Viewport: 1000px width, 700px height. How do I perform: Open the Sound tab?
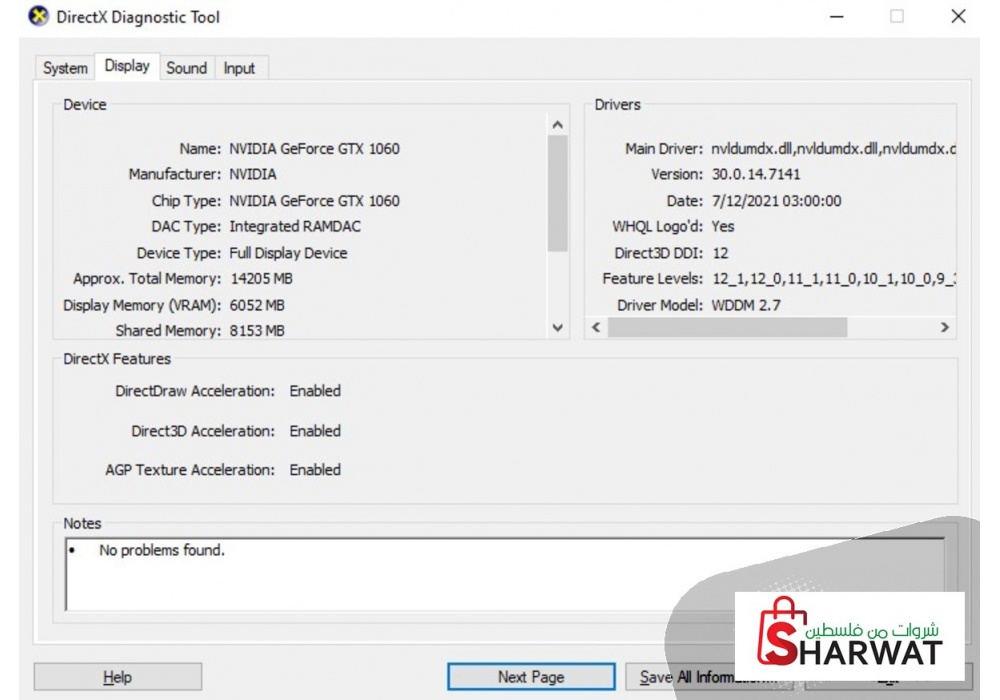[186, 68]
